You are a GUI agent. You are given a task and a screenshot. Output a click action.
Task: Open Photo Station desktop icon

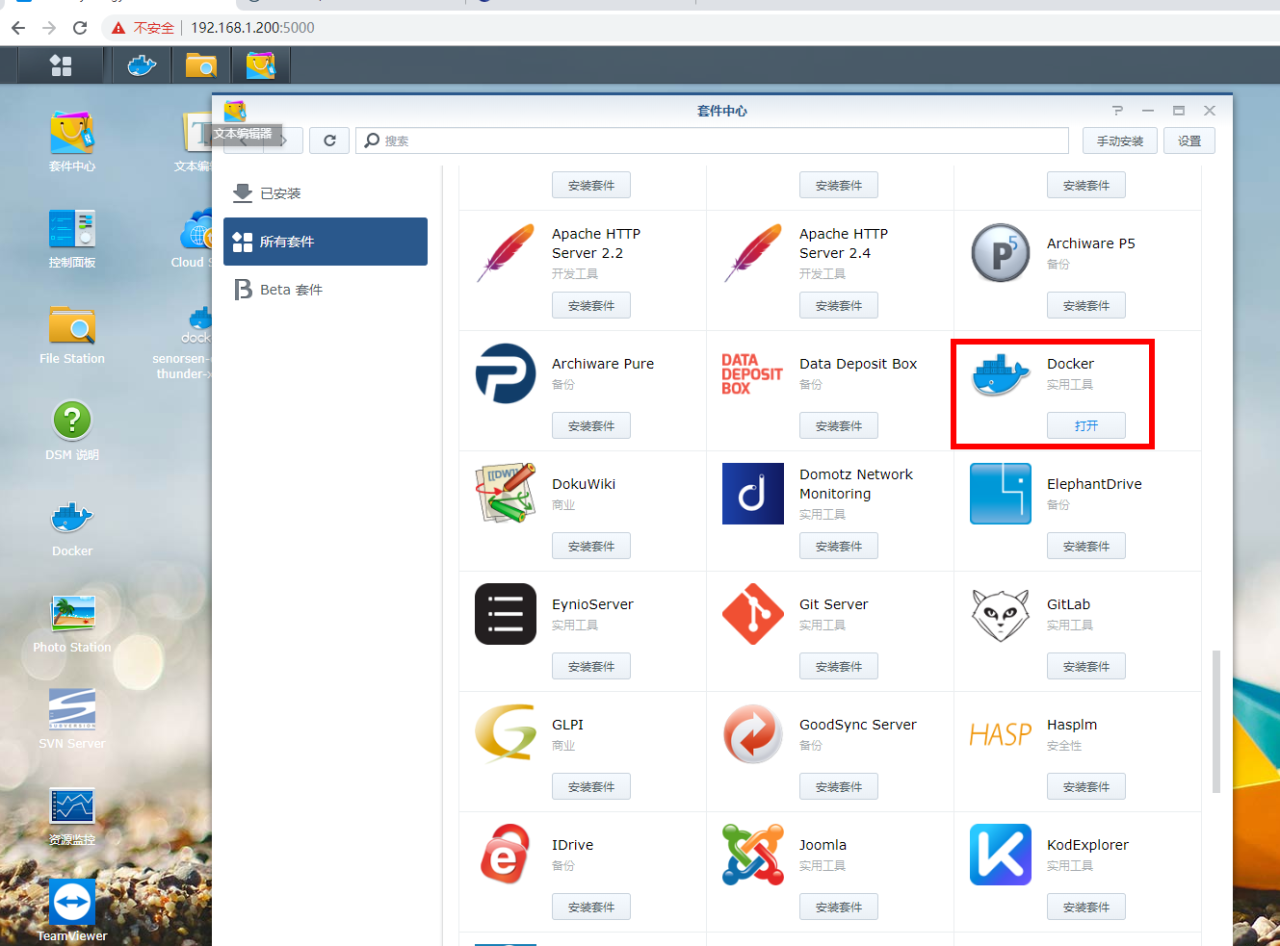72,614
